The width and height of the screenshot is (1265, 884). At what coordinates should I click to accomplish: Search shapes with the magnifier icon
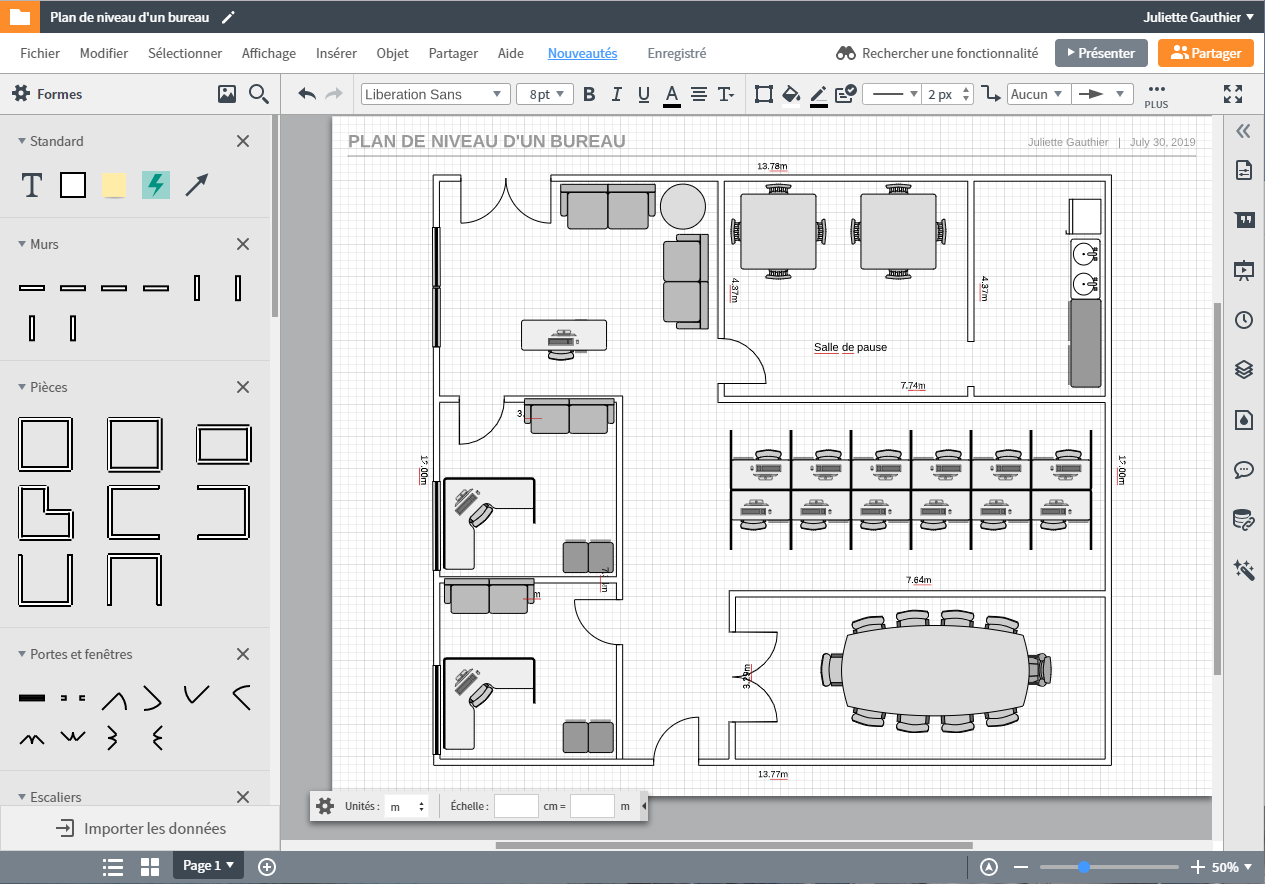pos(259,94)
